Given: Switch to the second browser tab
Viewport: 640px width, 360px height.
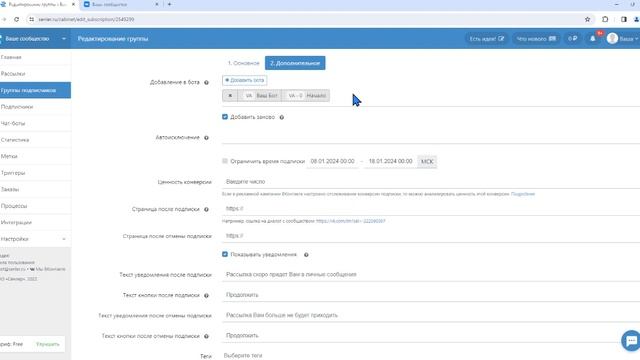Looking at the screenshot, I should point(120,4).
